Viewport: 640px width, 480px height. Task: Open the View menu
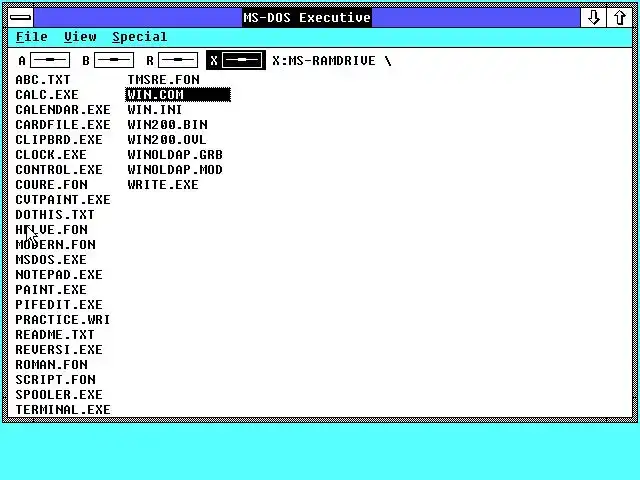[x=80, y=37]
